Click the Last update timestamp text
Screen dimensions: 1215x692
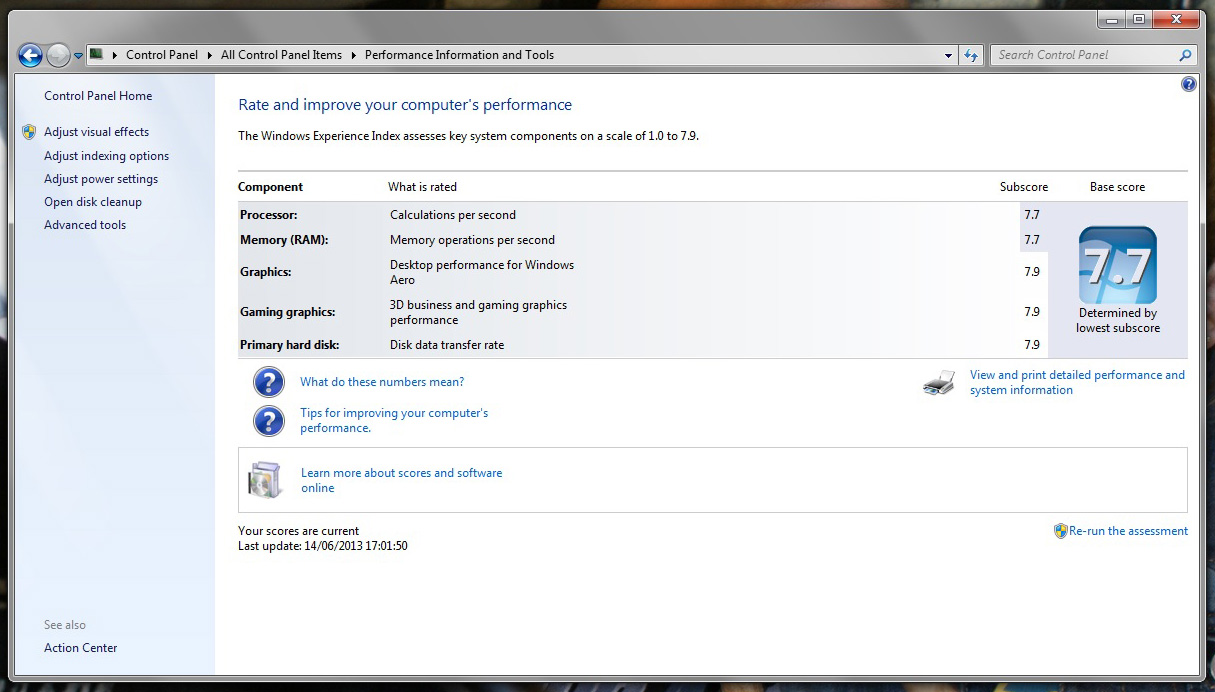(x=323, y=546)
